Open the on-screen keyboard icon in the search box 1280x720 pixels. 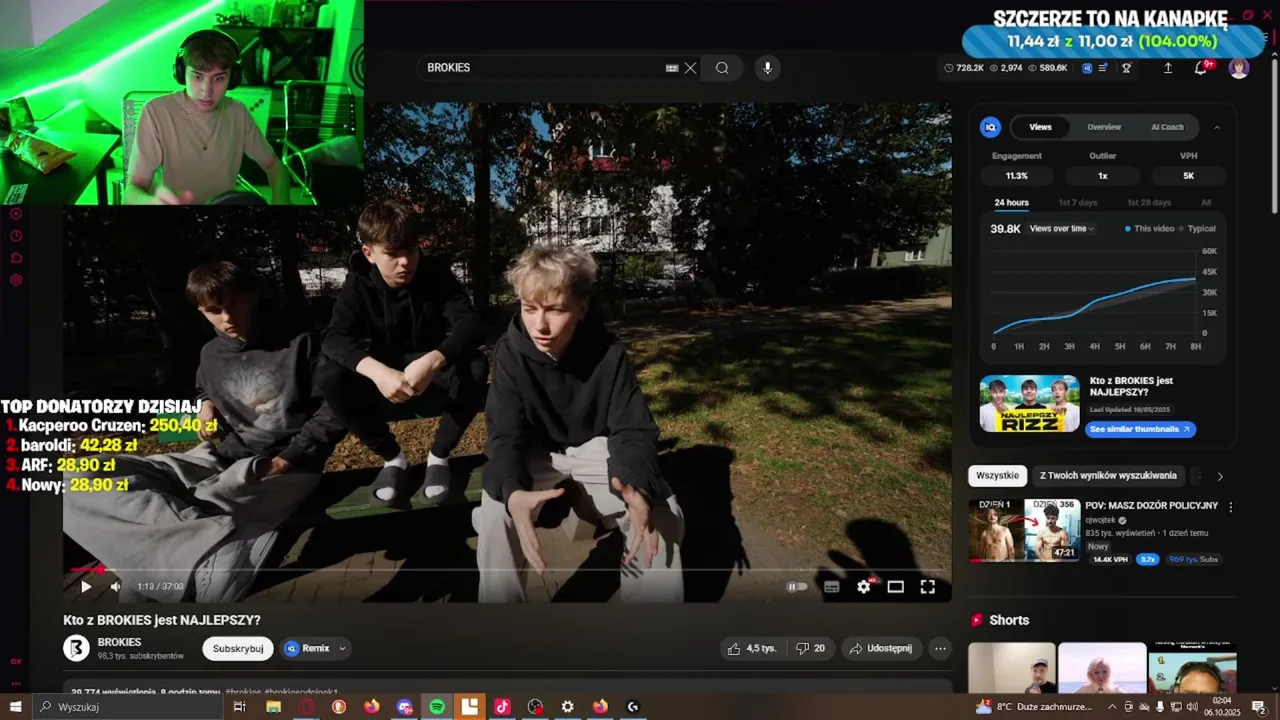(672, 68)
